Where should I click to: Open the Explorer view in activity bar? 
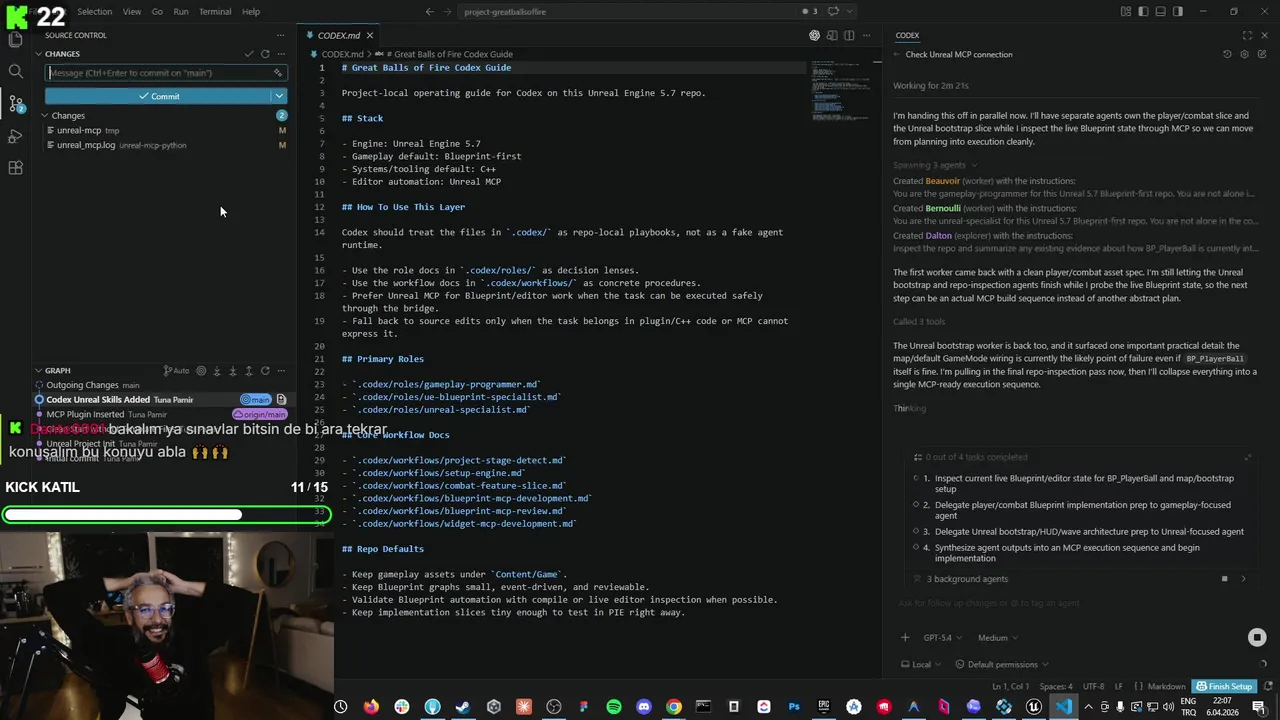tap(15, 40)
